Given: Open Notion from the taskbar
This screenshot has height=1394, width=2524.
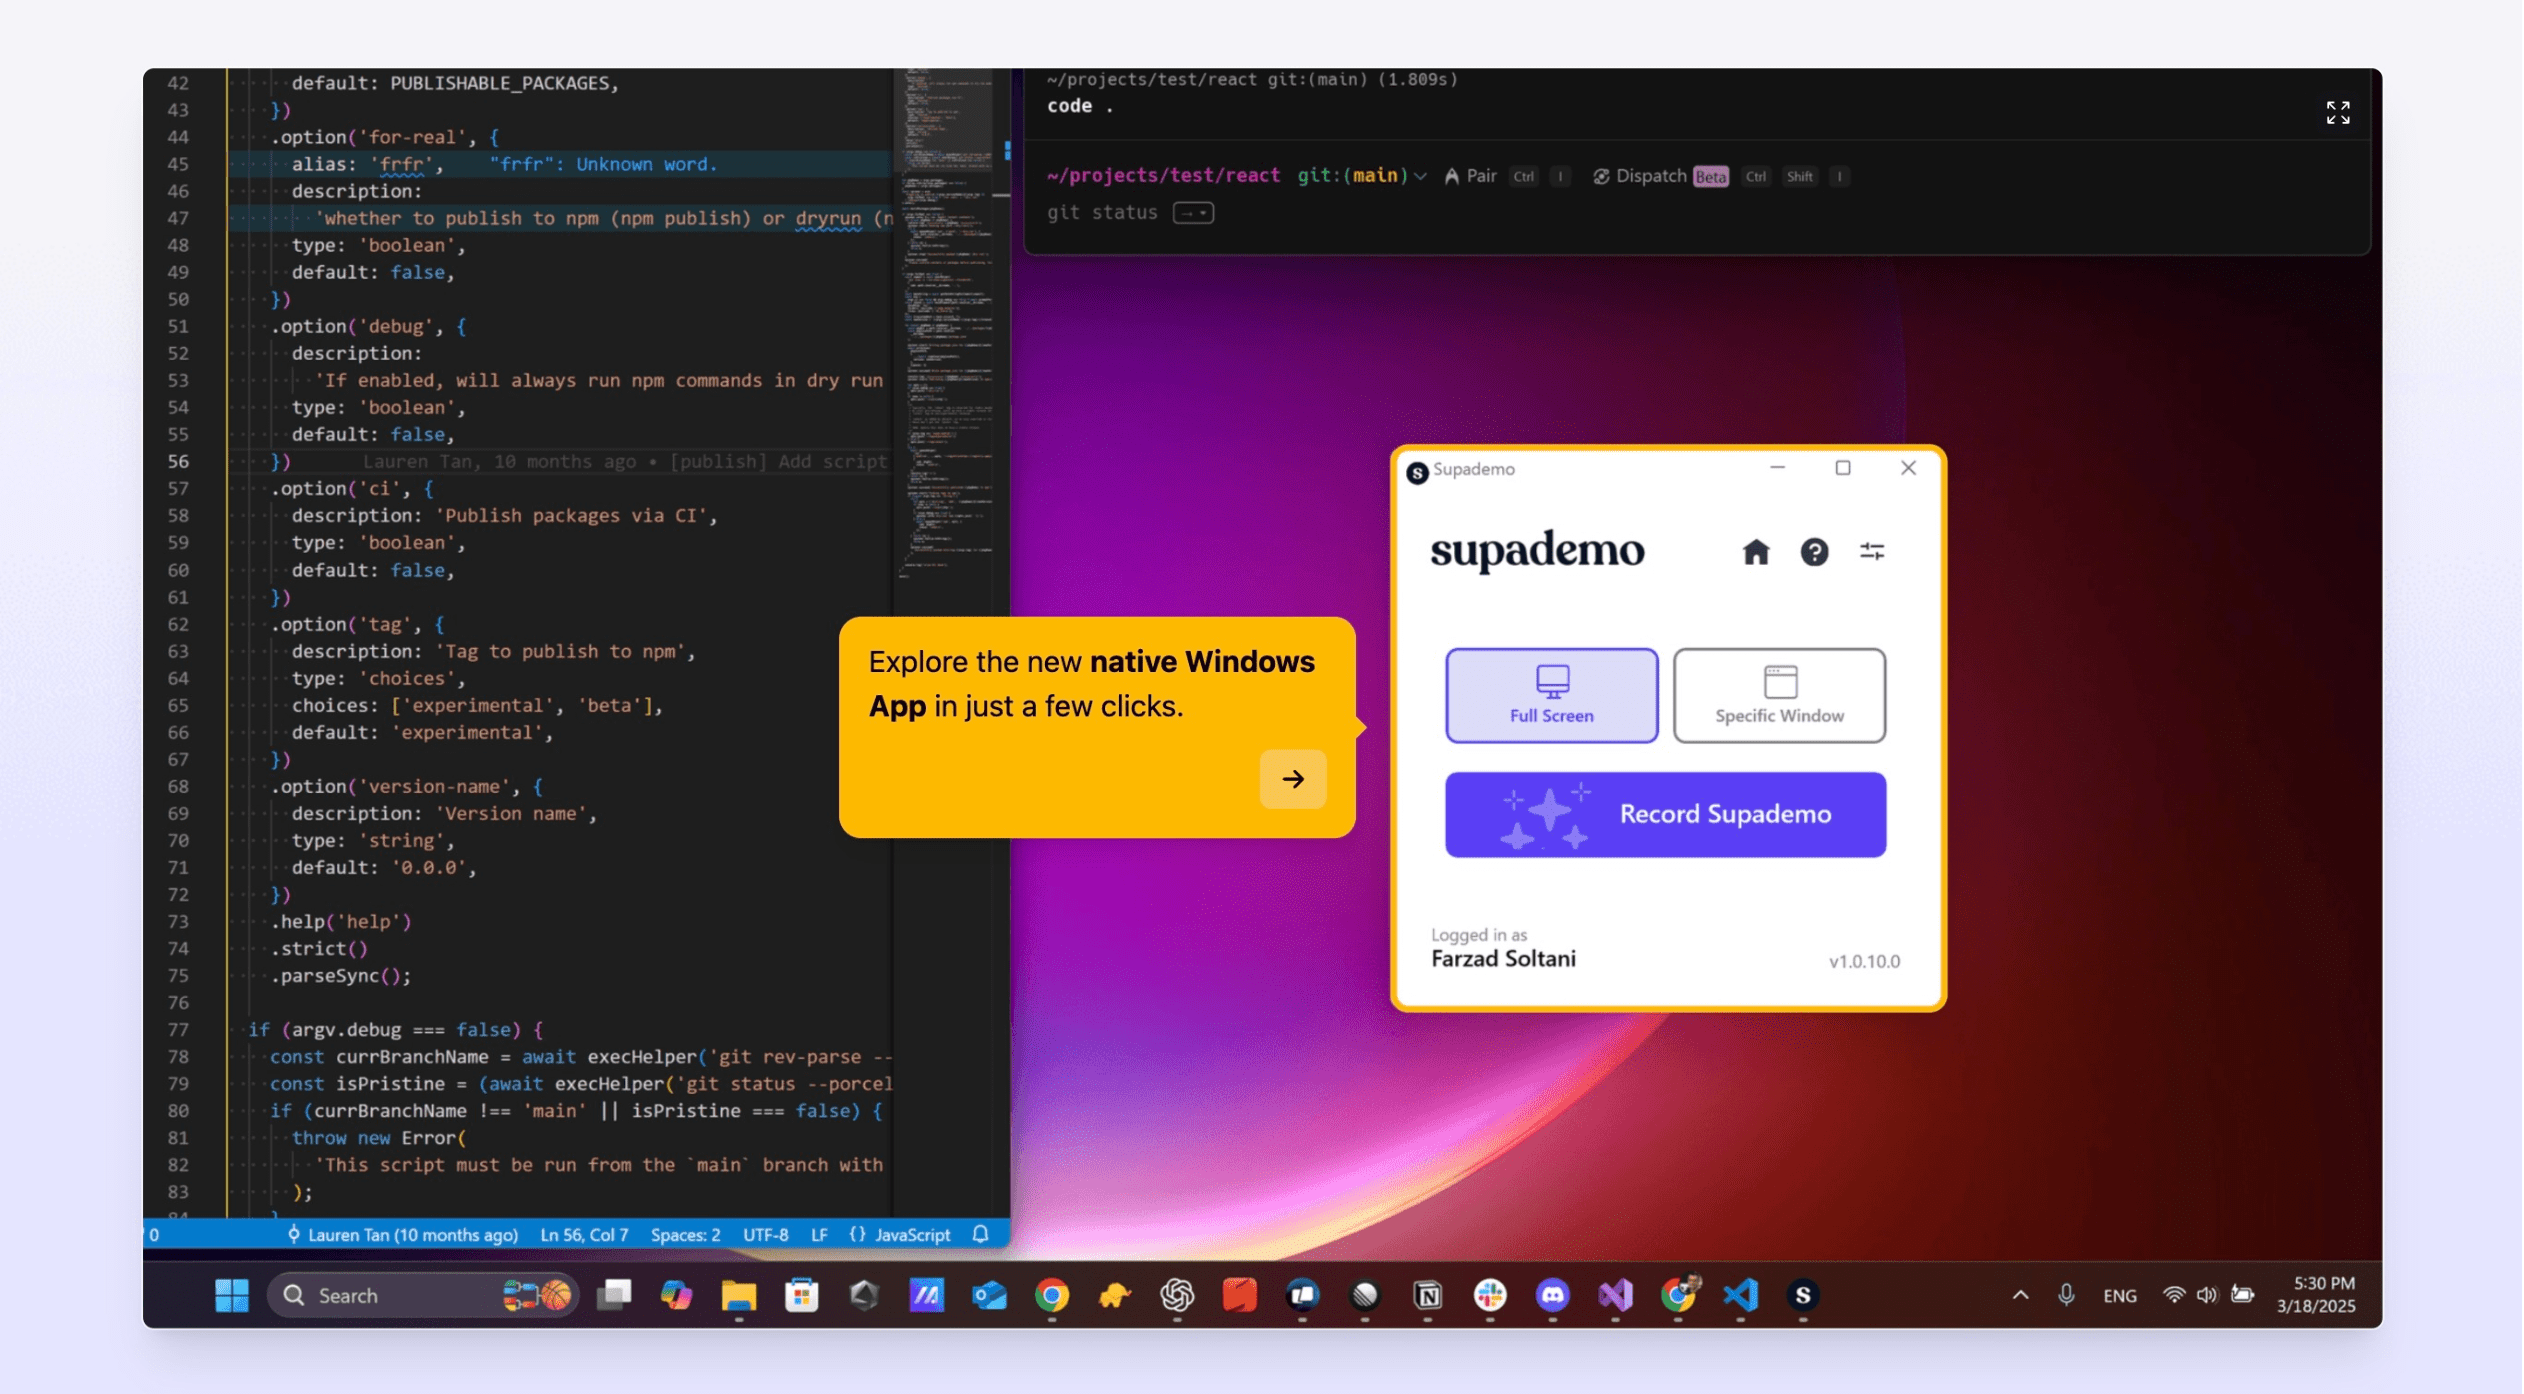Looking at the screenshot, I should (1427, 1295).
